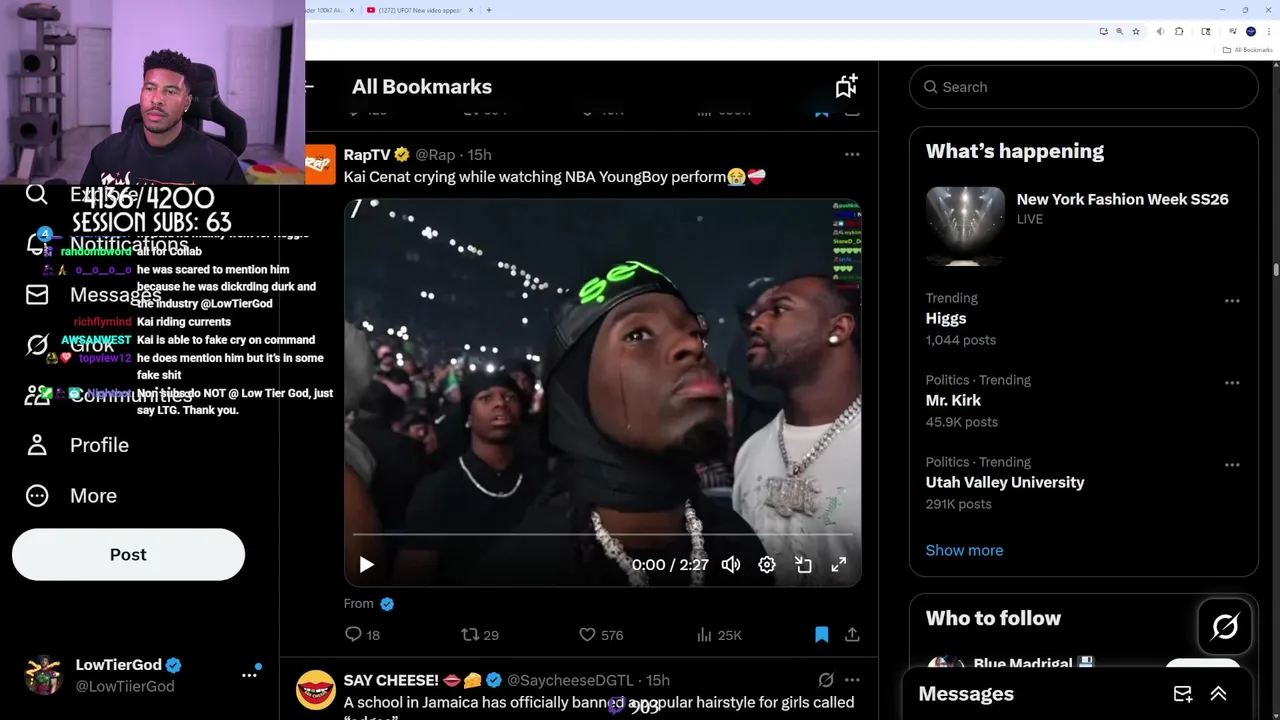Open the Mr. Kirk trending topic
Viewport: 1280px width, 720px height.
[953, 400]
